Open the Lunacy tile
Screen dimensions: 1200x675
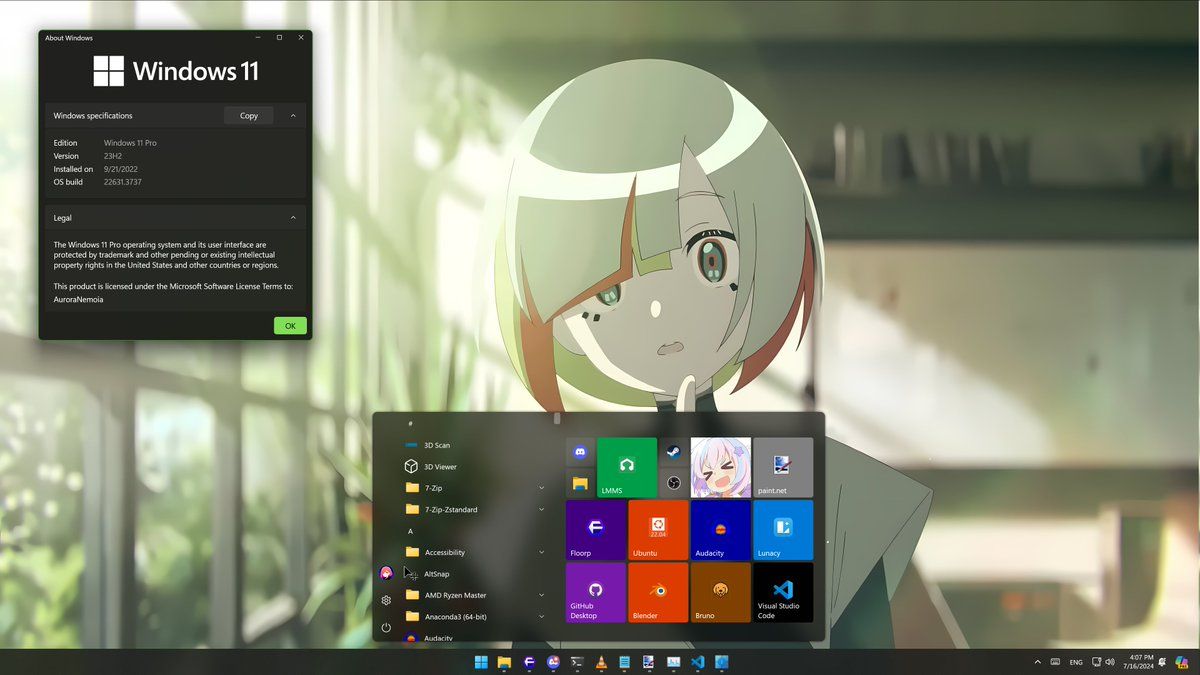(x=783, y=530)
